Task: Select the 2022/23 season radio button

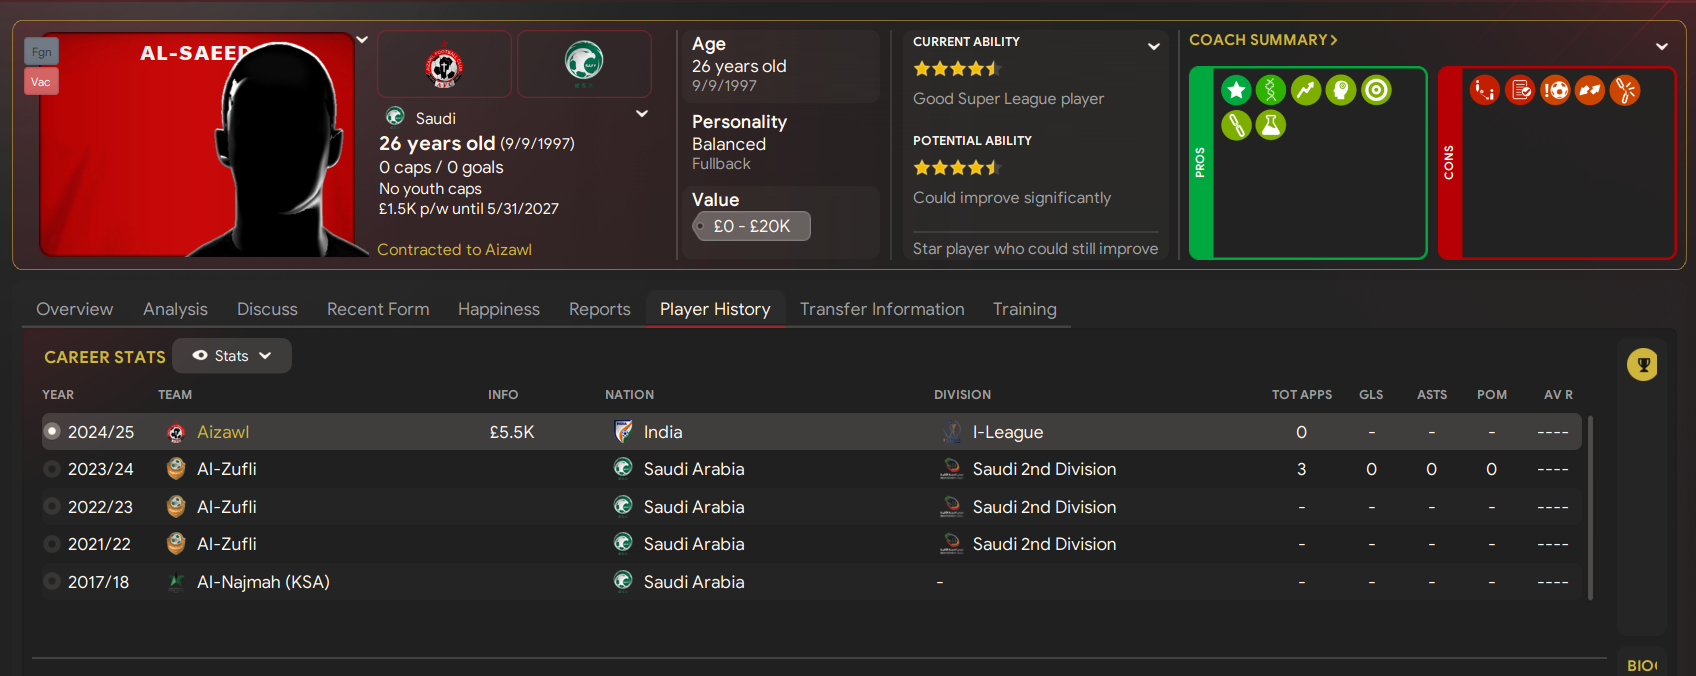Action: click(x=52, y=506)
